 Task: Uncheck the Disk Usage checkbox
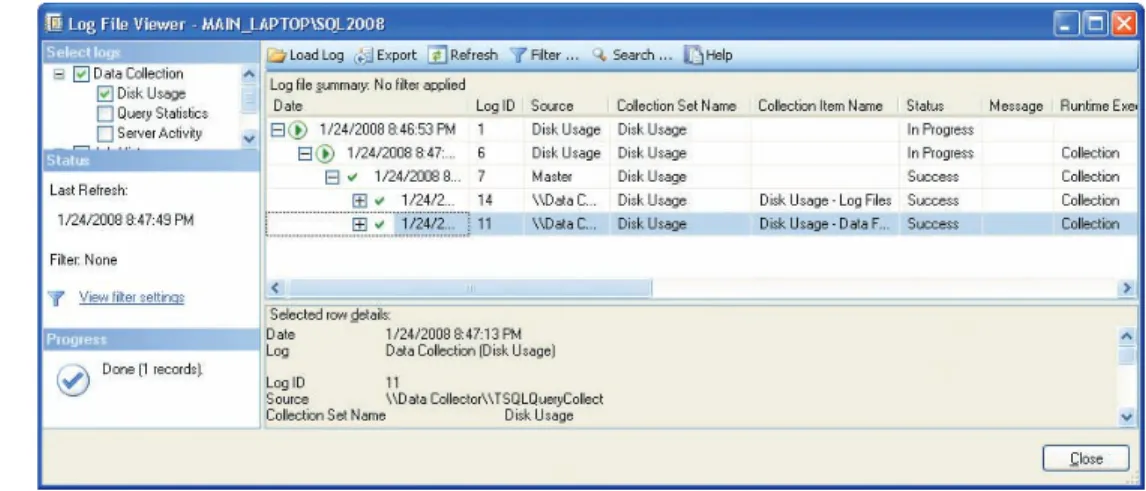click(x=105, y=94)
